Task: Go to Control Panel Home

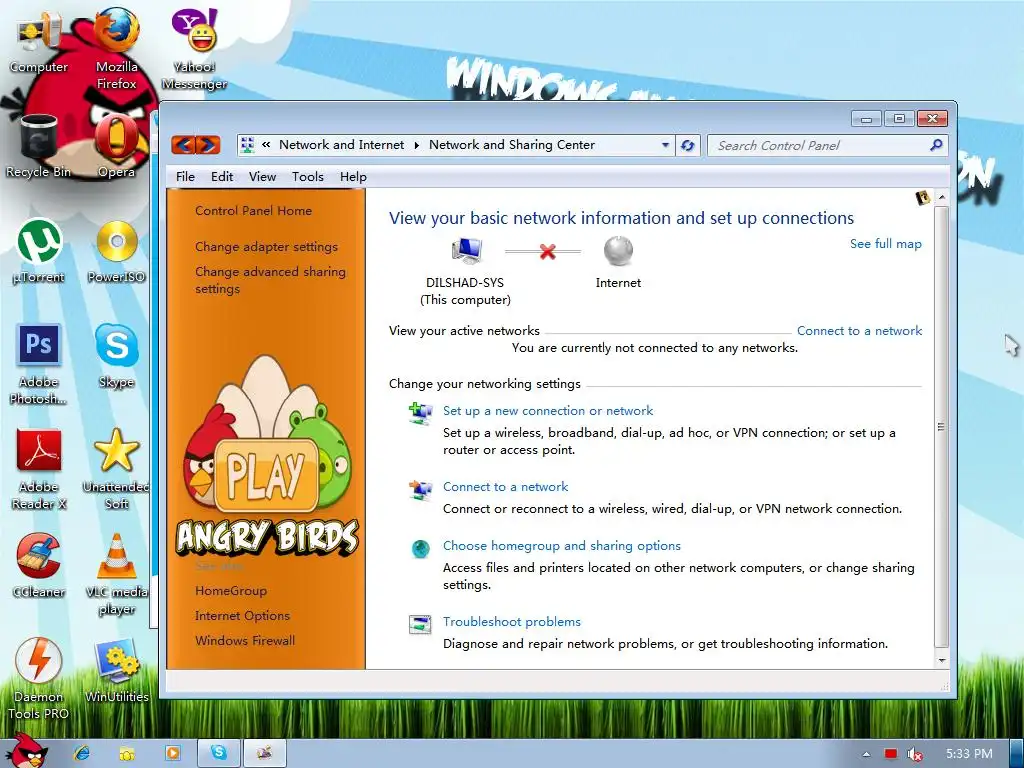Action: click(x=253, y=211)
